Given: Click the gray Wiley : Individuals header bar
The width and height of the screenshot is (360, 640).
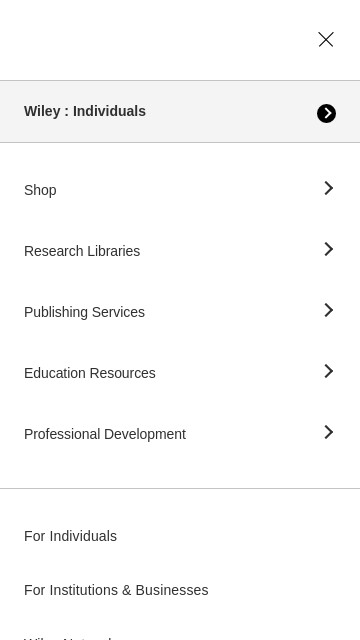Looking at the screenshot, I should coord(180,112).
